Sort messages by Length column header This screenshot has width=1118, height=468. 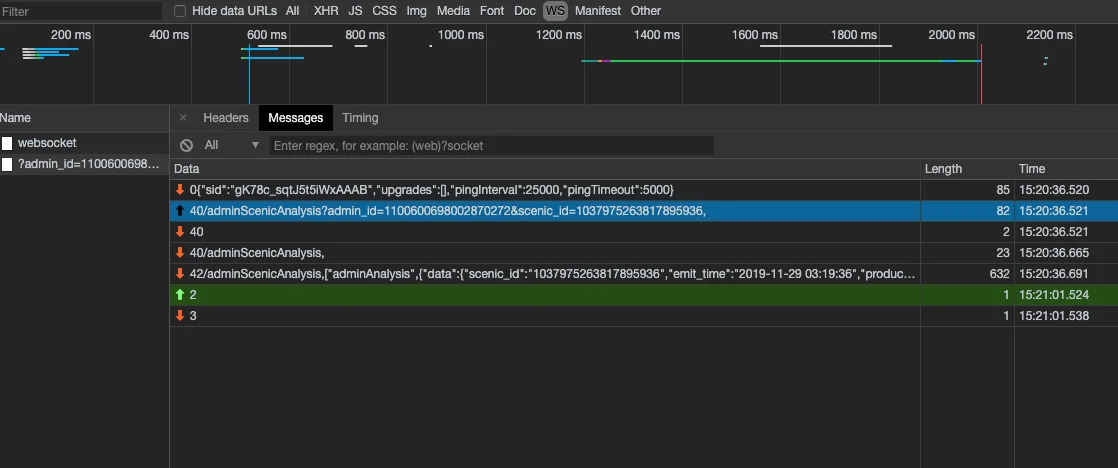[943, 169]
